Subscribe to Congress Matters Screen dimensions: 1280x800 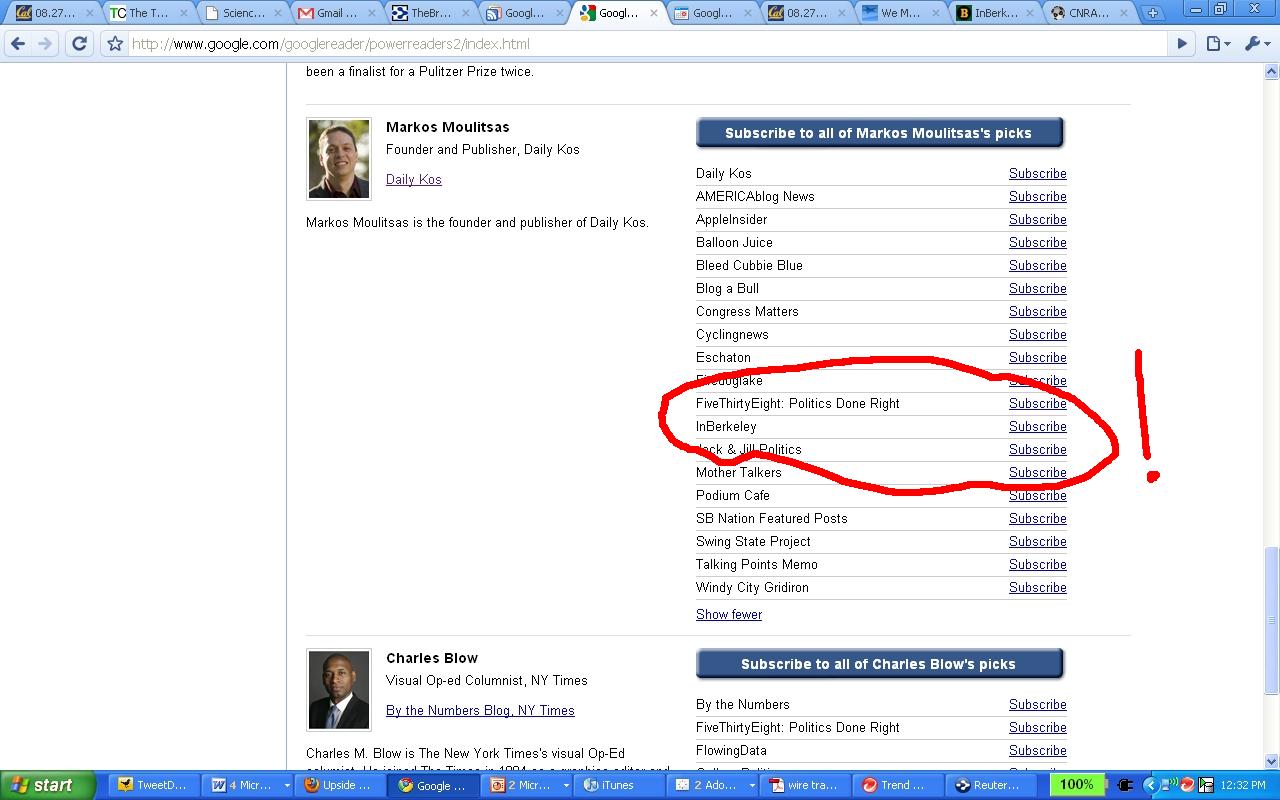1037,311
